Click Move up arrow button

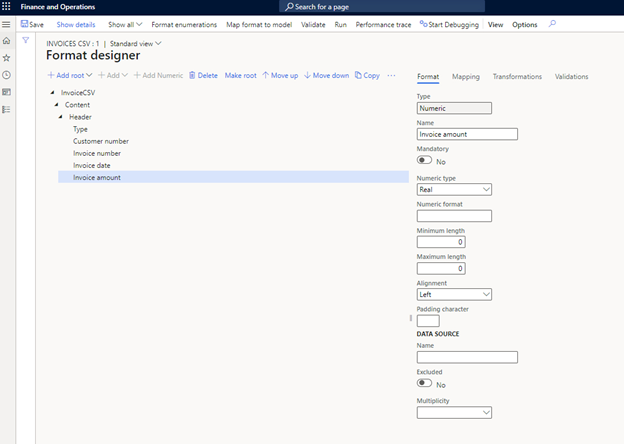(x=280, y=76)
